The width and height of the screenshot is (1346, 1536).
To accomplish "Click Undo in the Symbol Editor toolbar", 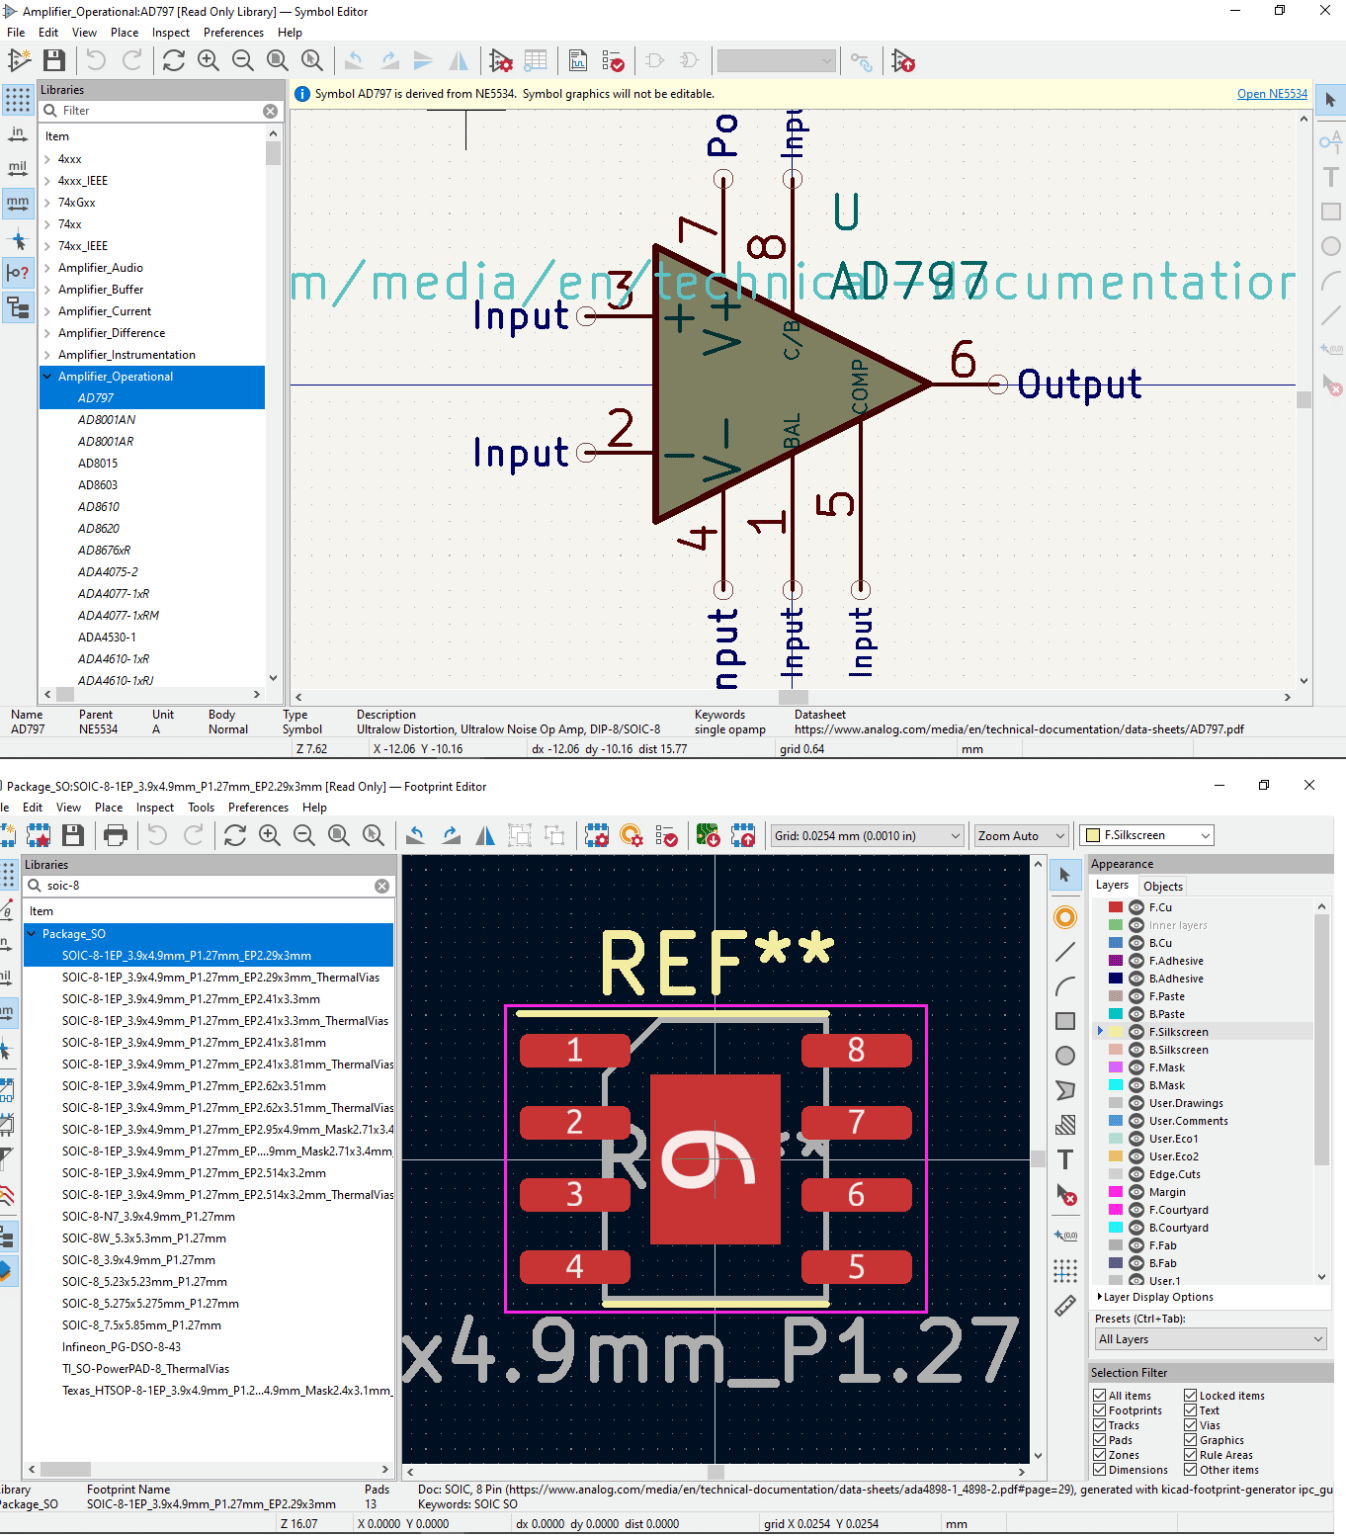I will point(96,61).
